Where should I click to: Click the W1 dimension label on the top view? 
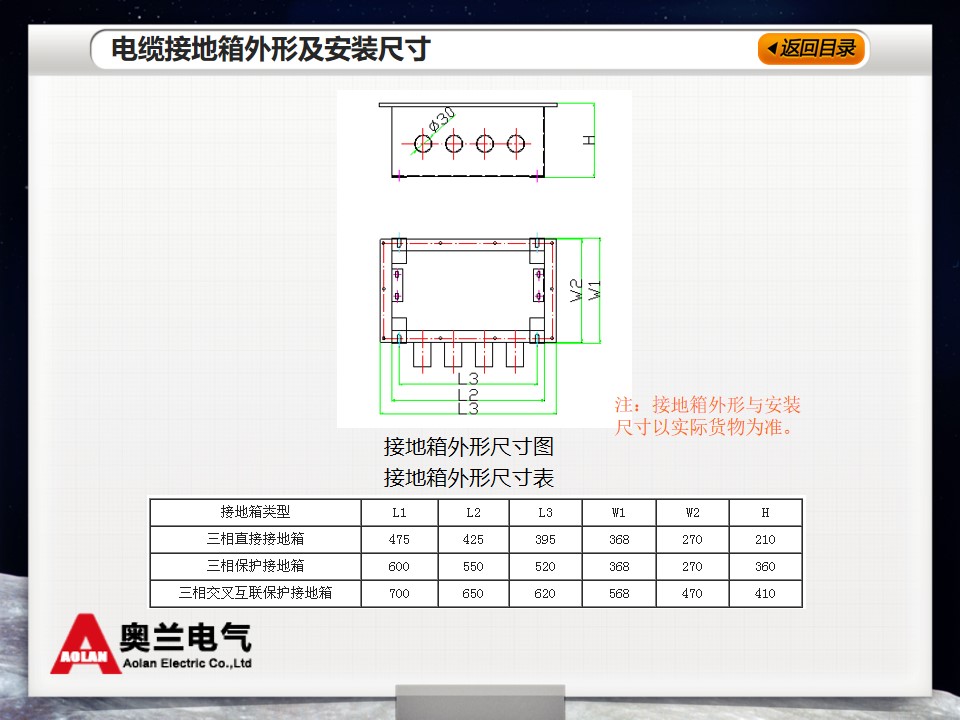click(594, 290)
